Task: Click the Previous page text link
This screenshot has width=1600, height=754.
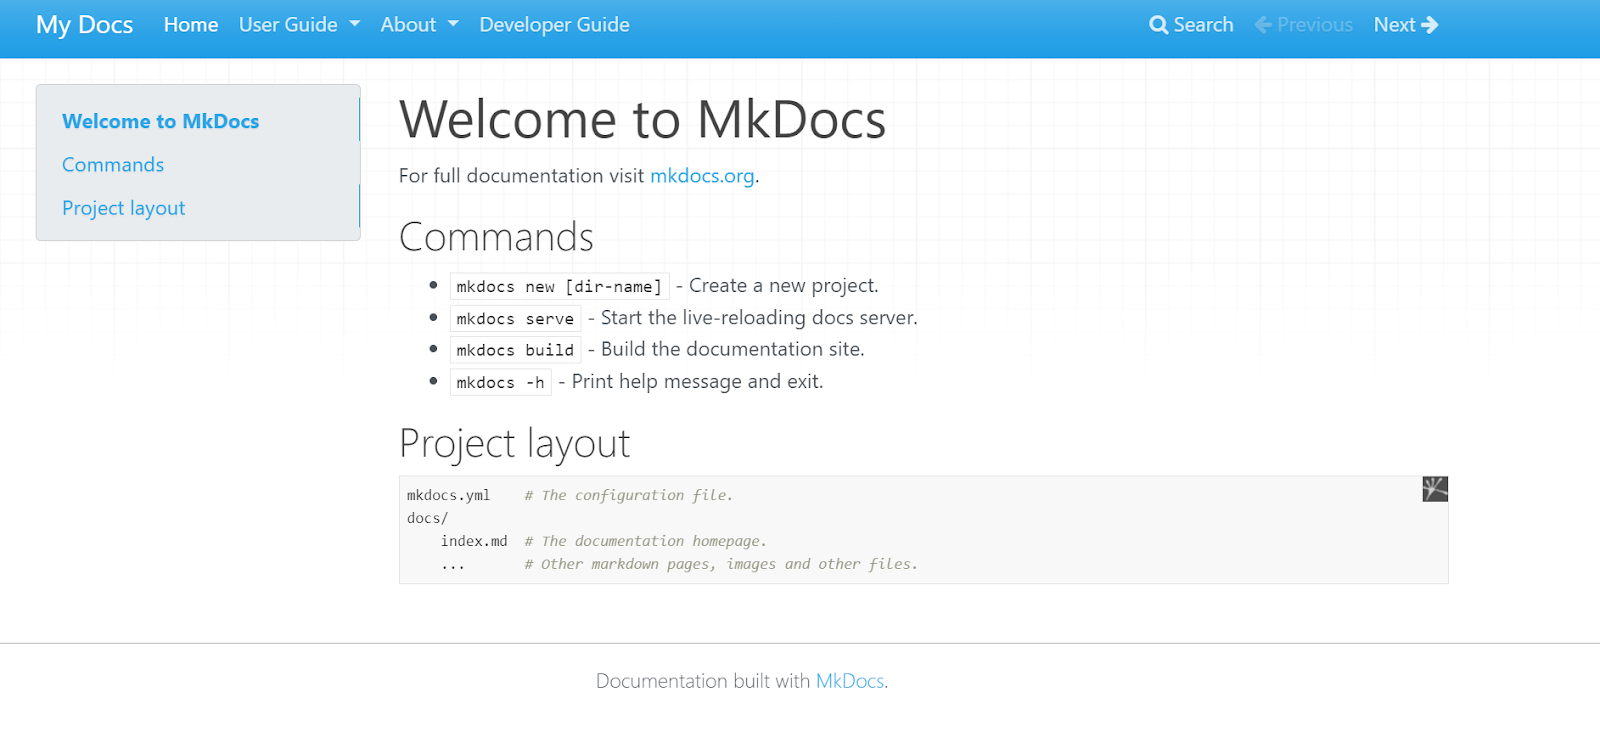Action: pos(1315,25)
